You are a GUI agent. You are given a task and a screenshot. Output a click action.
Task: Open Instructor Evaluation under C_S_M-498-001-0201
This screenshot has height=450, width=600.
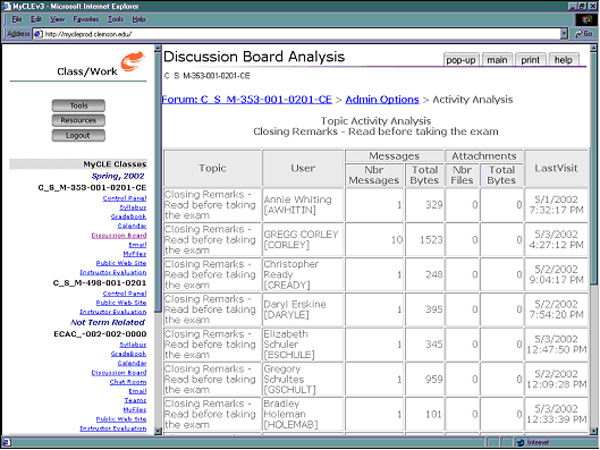click(x=113, y=312)
